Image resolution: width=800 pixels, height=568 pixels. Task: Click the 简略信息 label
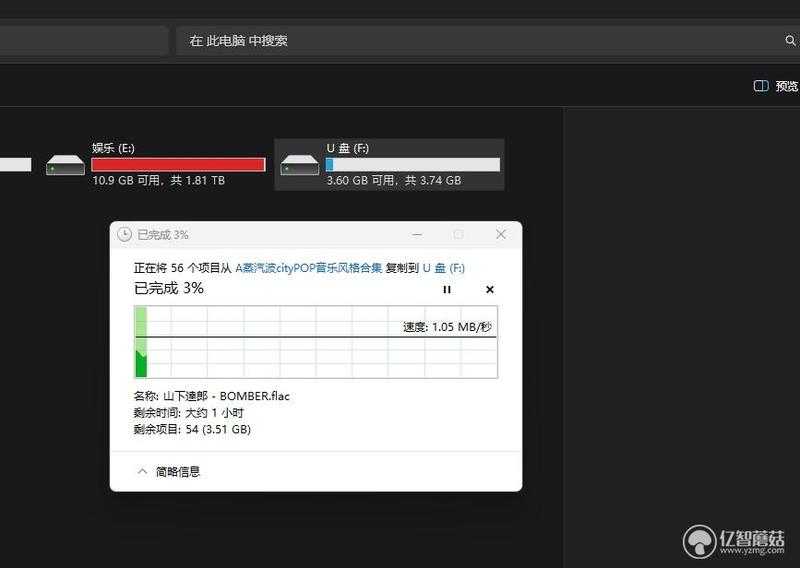point(178,472)
